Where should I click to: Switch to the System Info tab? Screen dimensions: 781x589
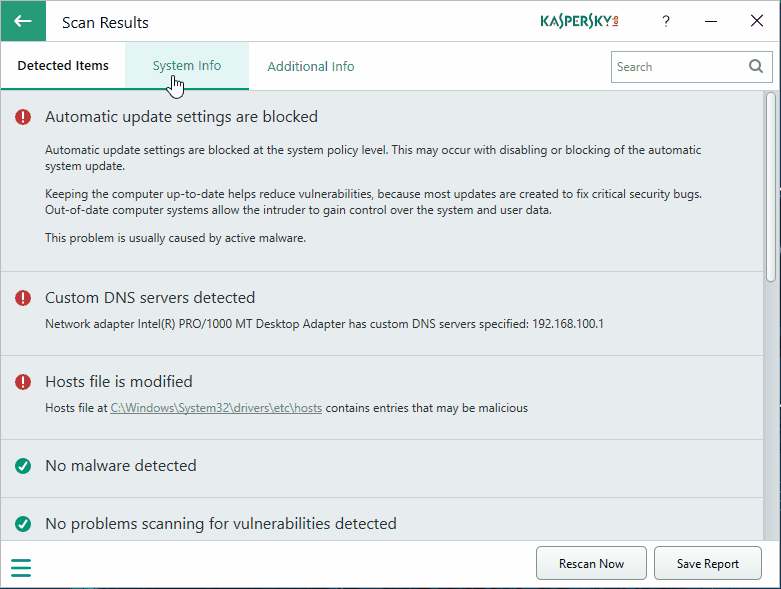pyautogui.click(x=187, y=66)
